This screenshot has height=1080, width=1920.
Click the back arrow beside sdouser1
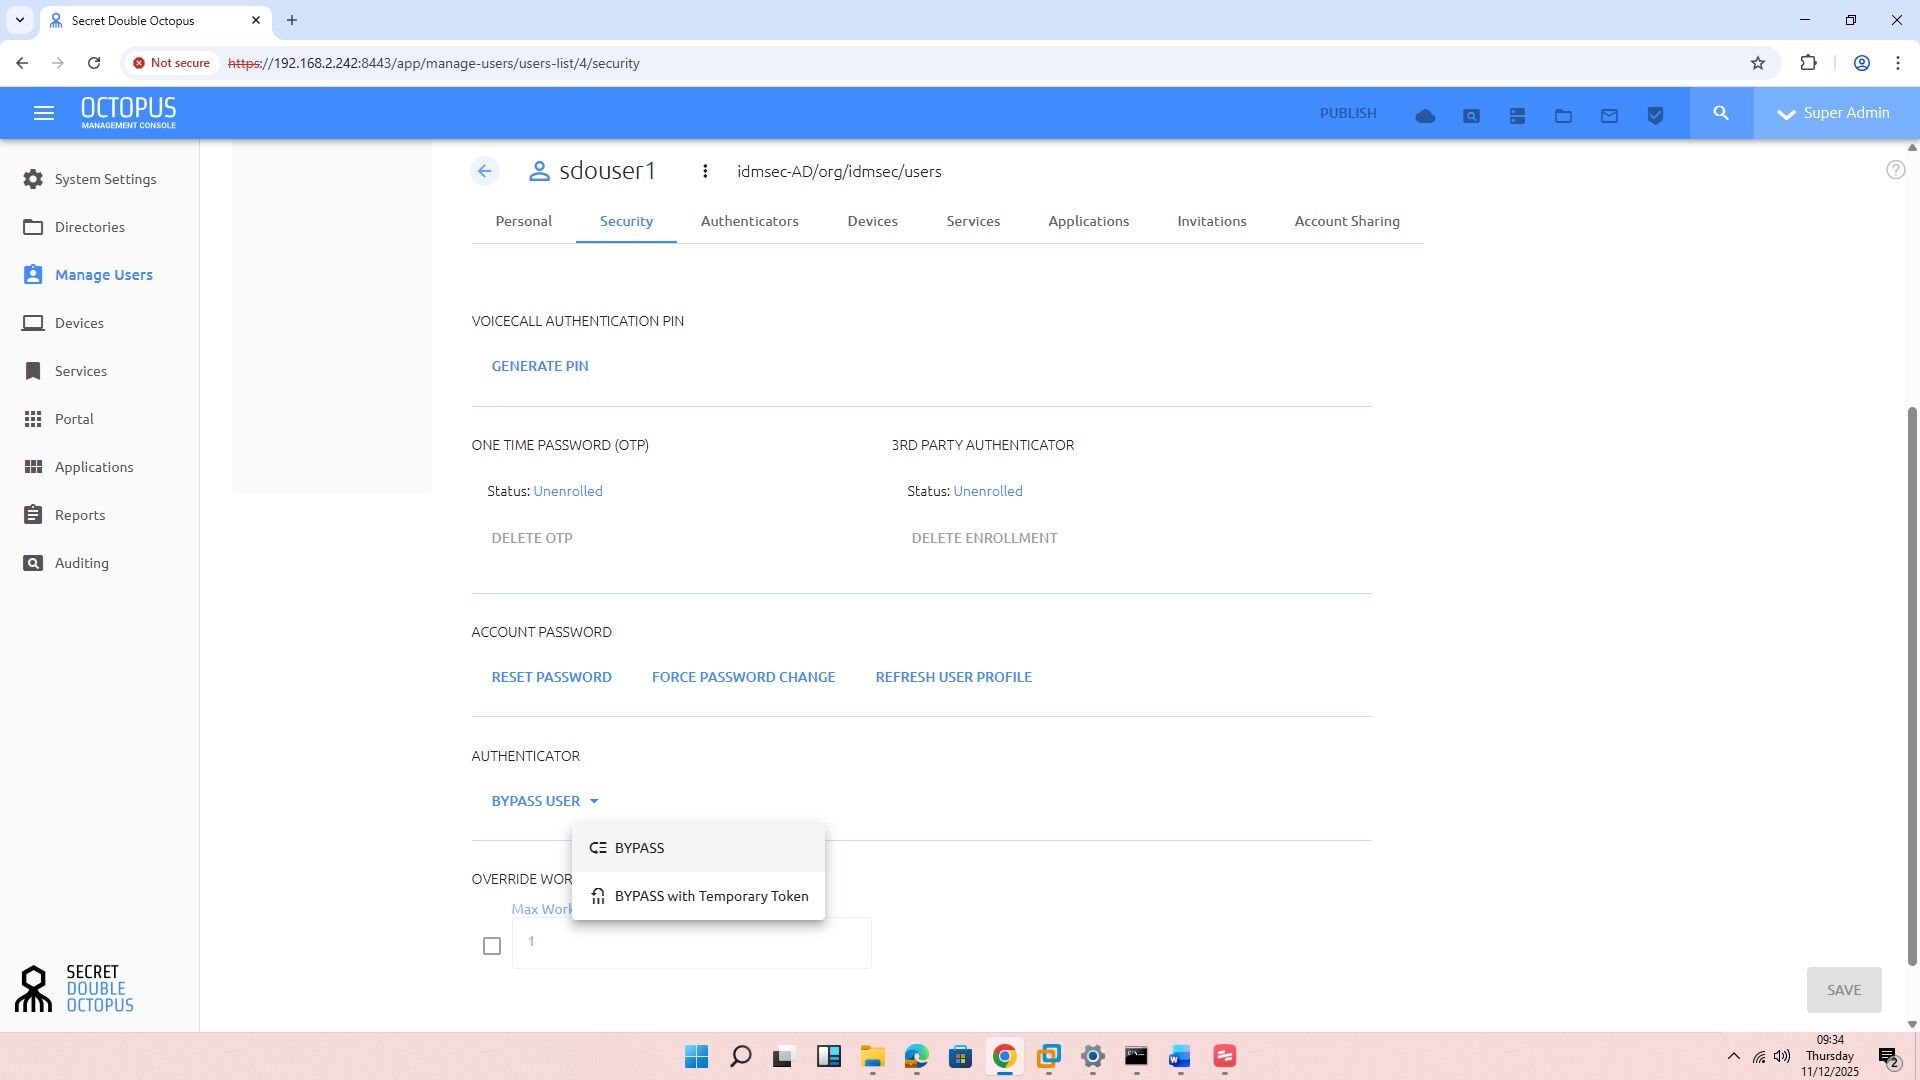(x=485, y=171)
